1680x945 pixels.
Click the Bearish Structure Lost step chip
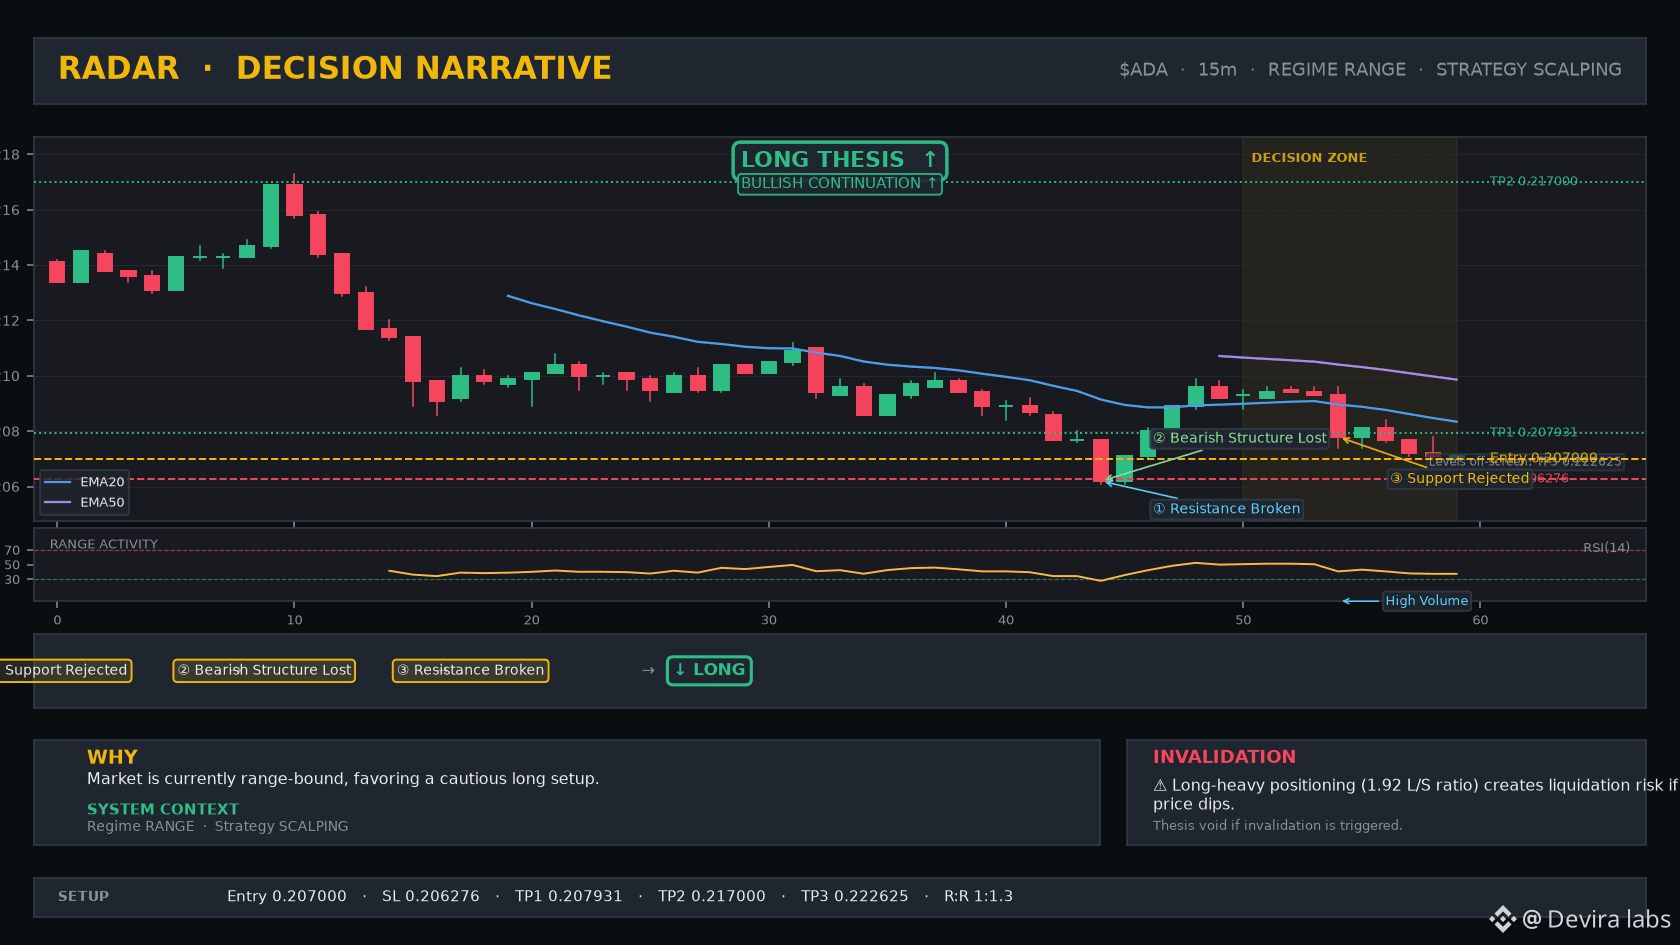[x=264, y=670]
